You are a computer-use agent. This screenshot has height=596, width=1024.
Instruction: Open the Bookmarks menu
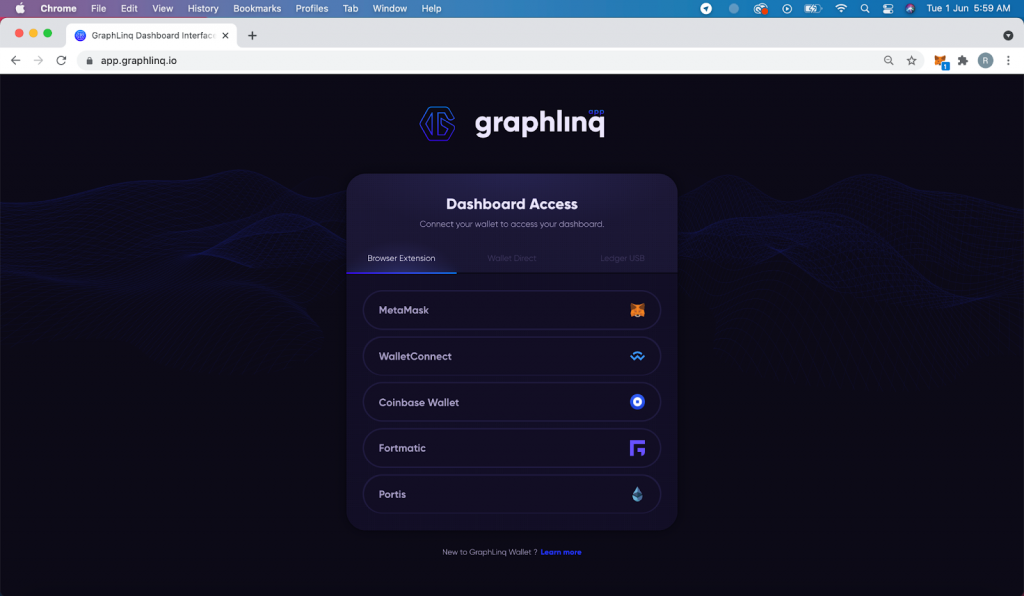[257, 8]
